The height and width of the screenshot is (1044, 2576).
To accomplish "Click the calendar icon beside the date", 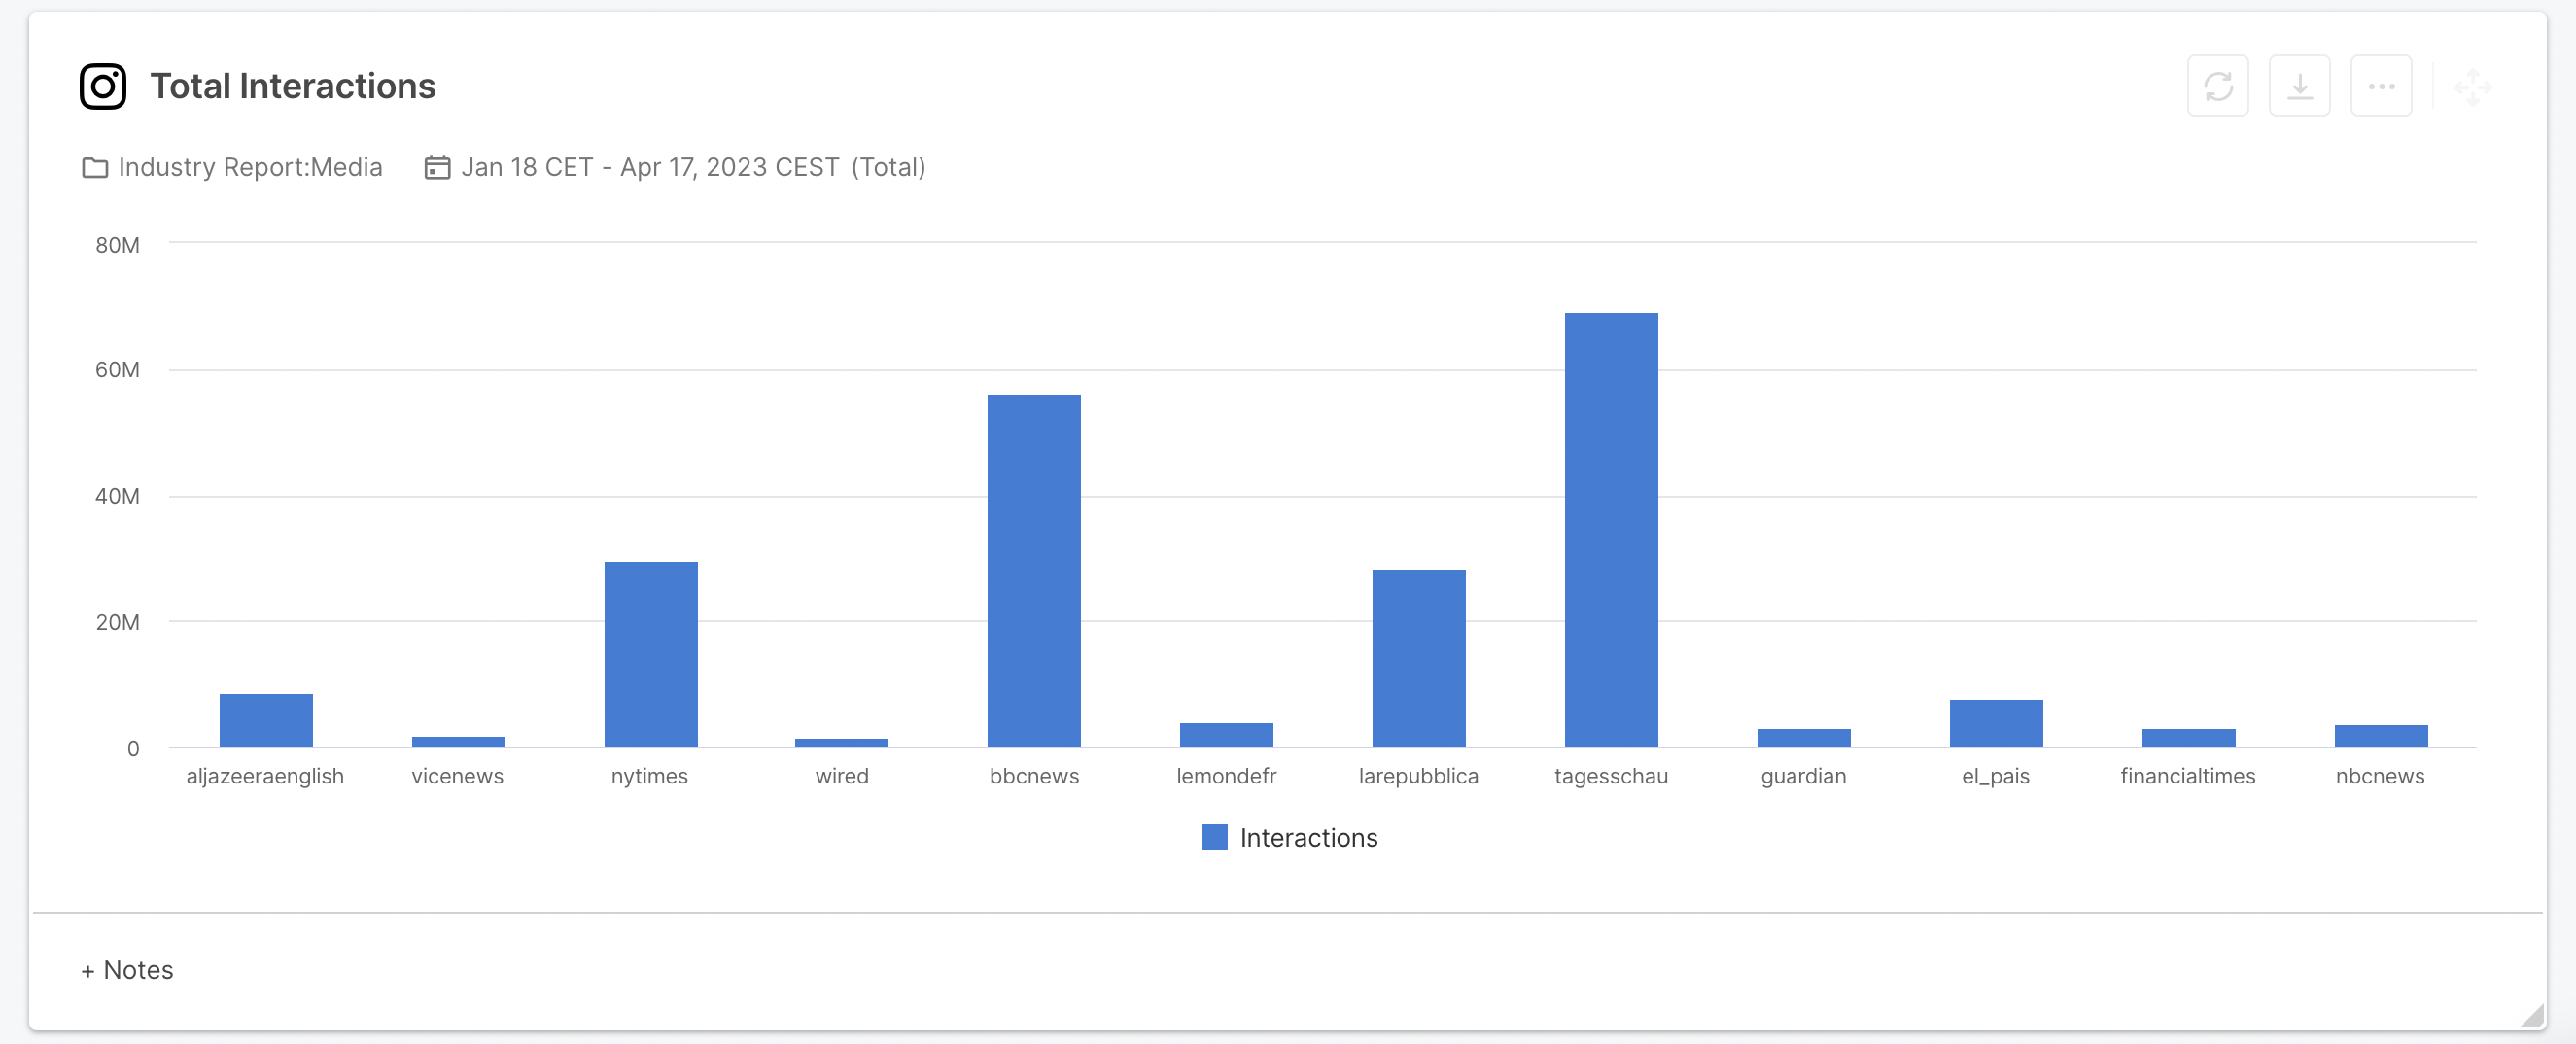I will [x=437, y=167].
